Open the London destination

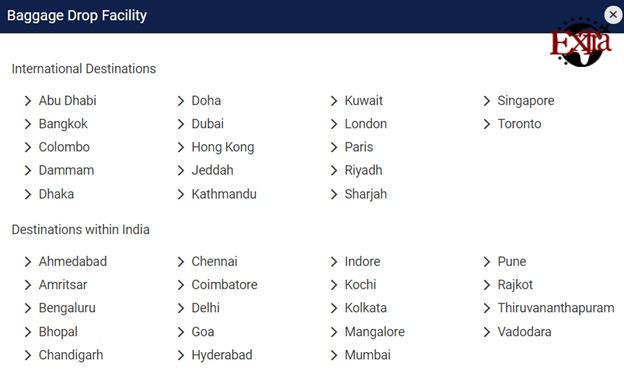pyautogui.click(x=365, y=124)
